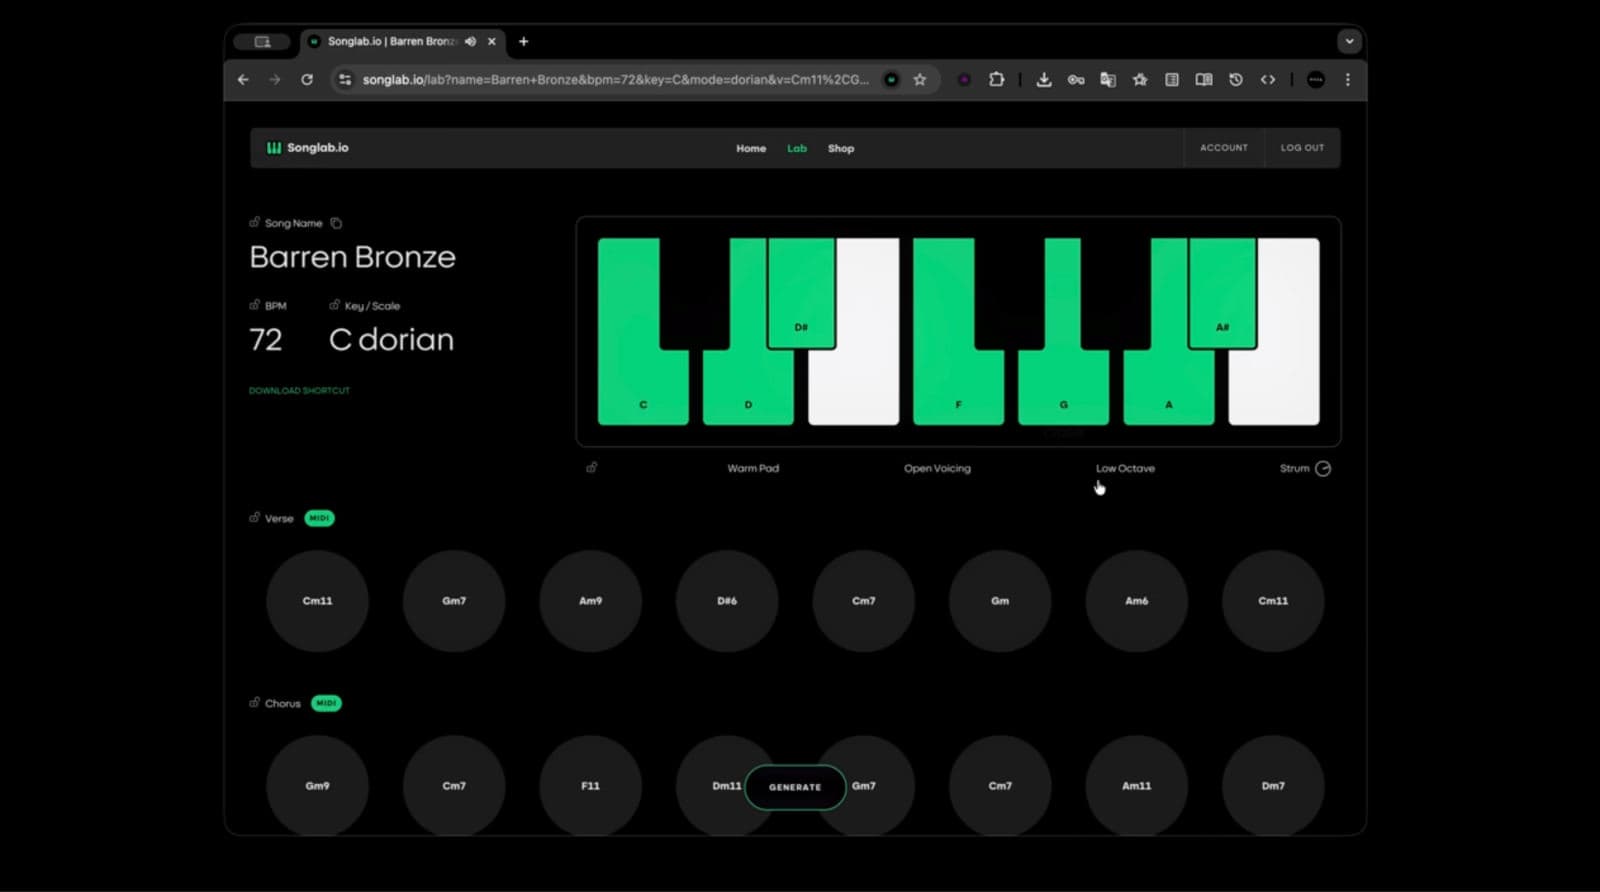This screenshot has width=1600, height=892.
Task: Click the lock icon next to Song Name
Action: [255, 223]
